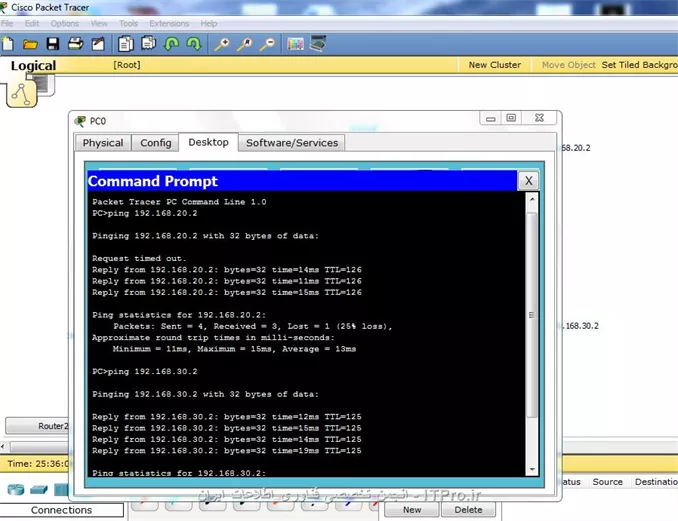Select the Desktop tab in PC0
The image size is (678, 521).
(x=208, y=142)
